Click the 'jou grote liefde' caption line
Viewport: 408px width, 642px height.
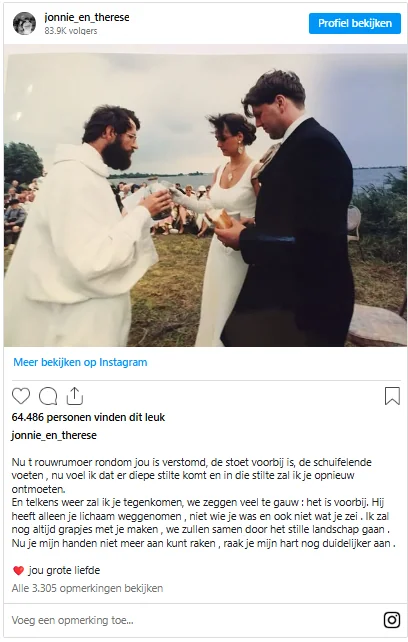64,570
